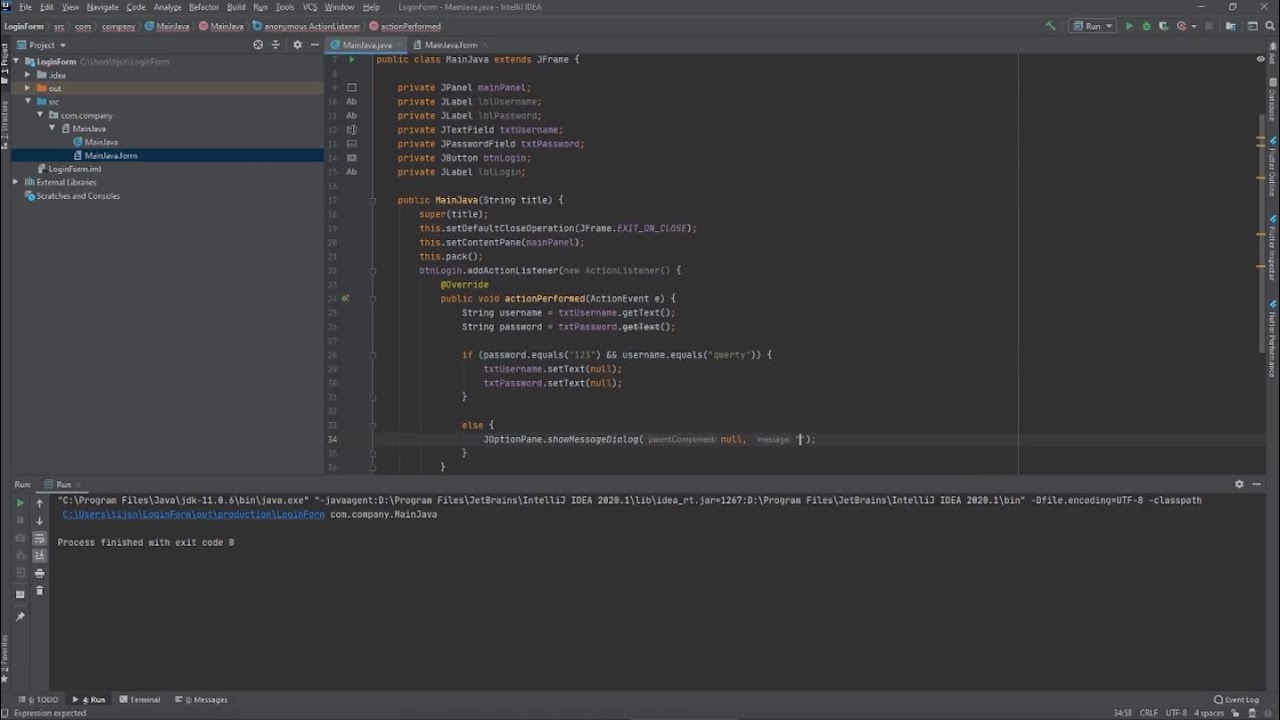Open Run configuration dropdown
The image size is (1280, 720).
[1093, 26]
